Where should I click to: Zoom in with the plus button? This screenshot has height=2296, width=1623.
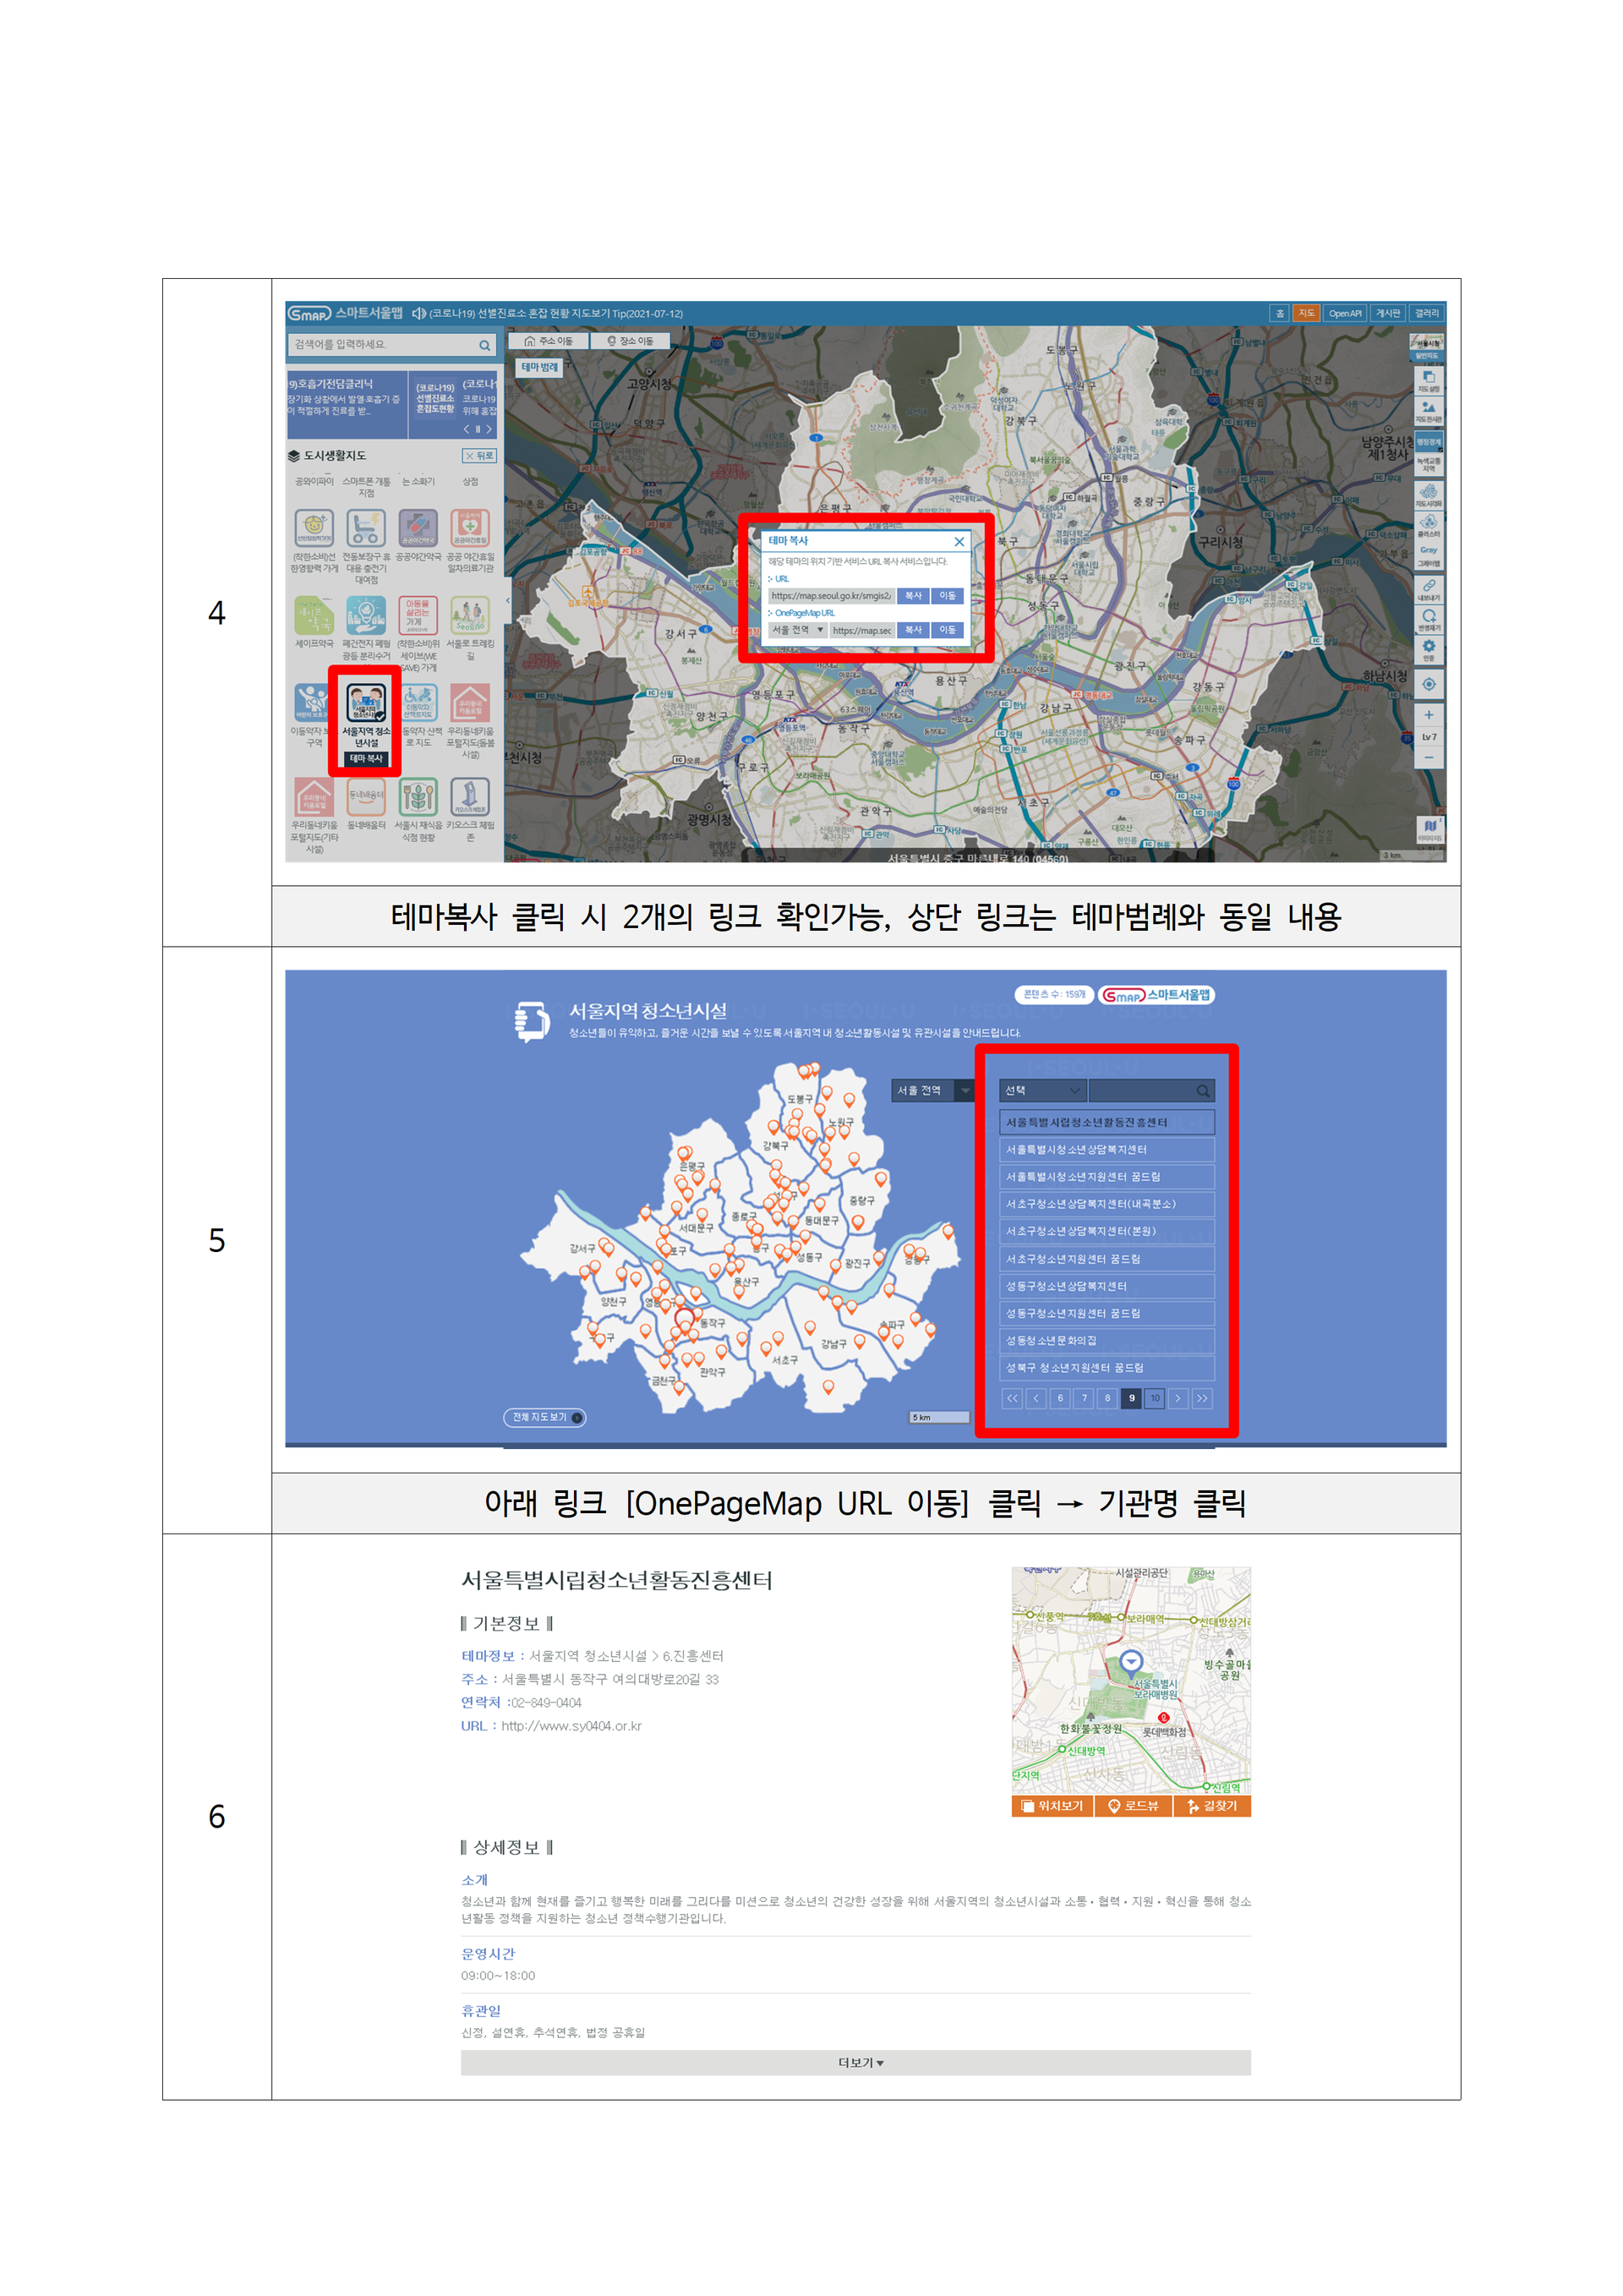pyautogui.click(x=1429, y=715)
